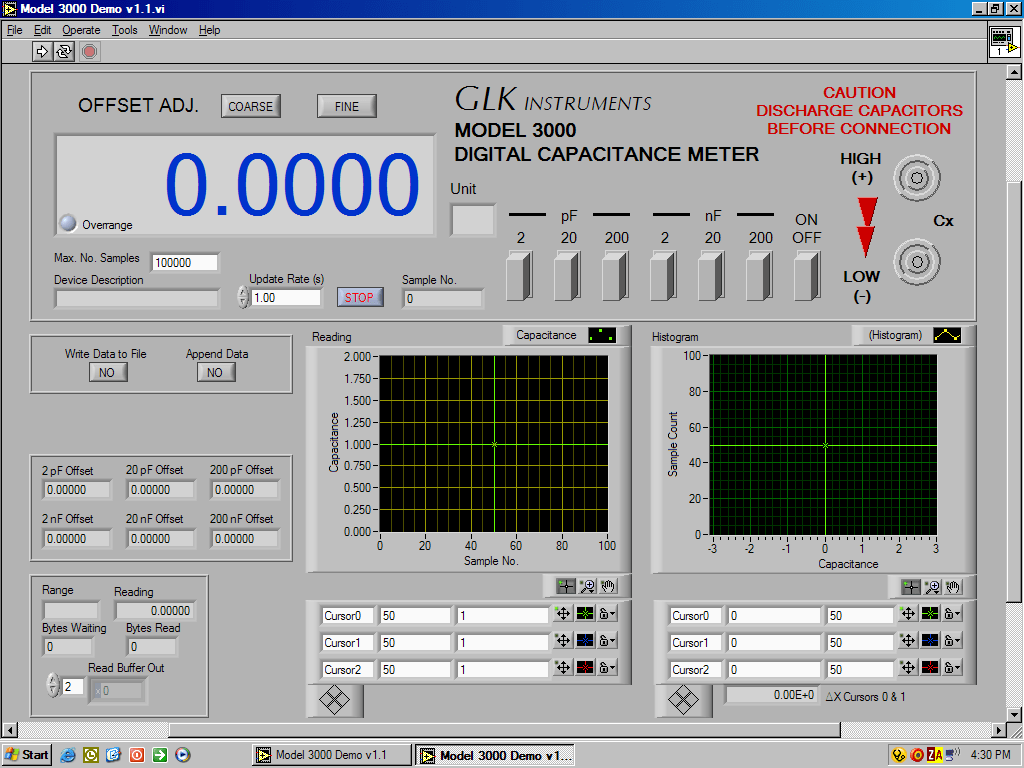Open Reading Cursor1 lock dropdown

[607, 641]
